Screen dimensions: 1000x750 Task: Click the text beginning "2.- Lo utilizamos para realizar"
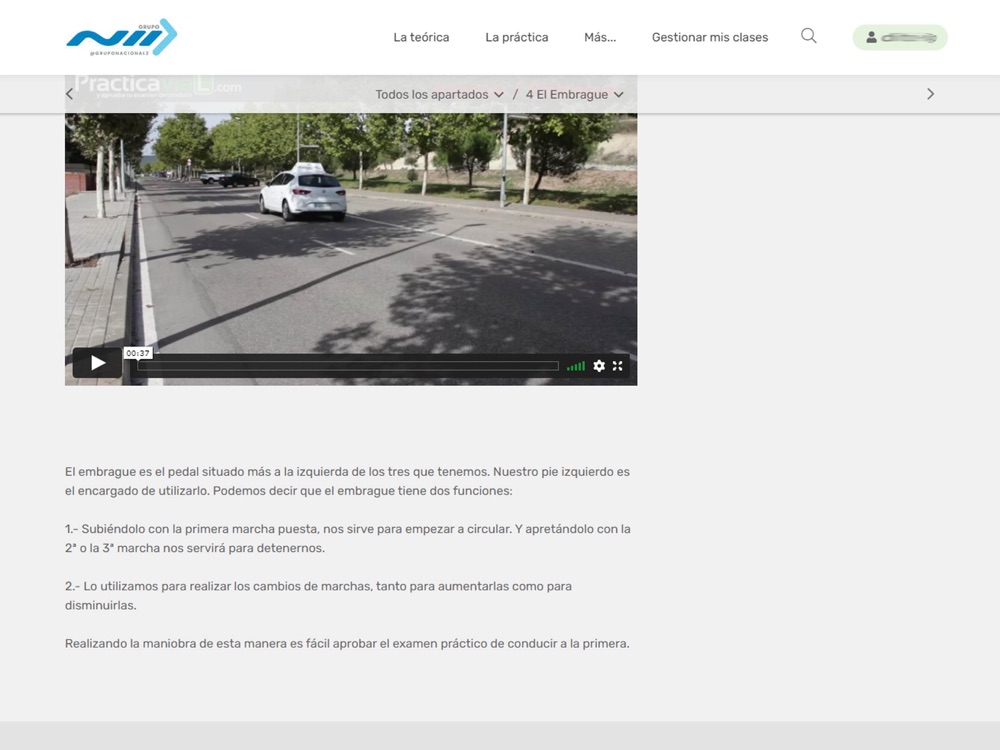[318, 596]
